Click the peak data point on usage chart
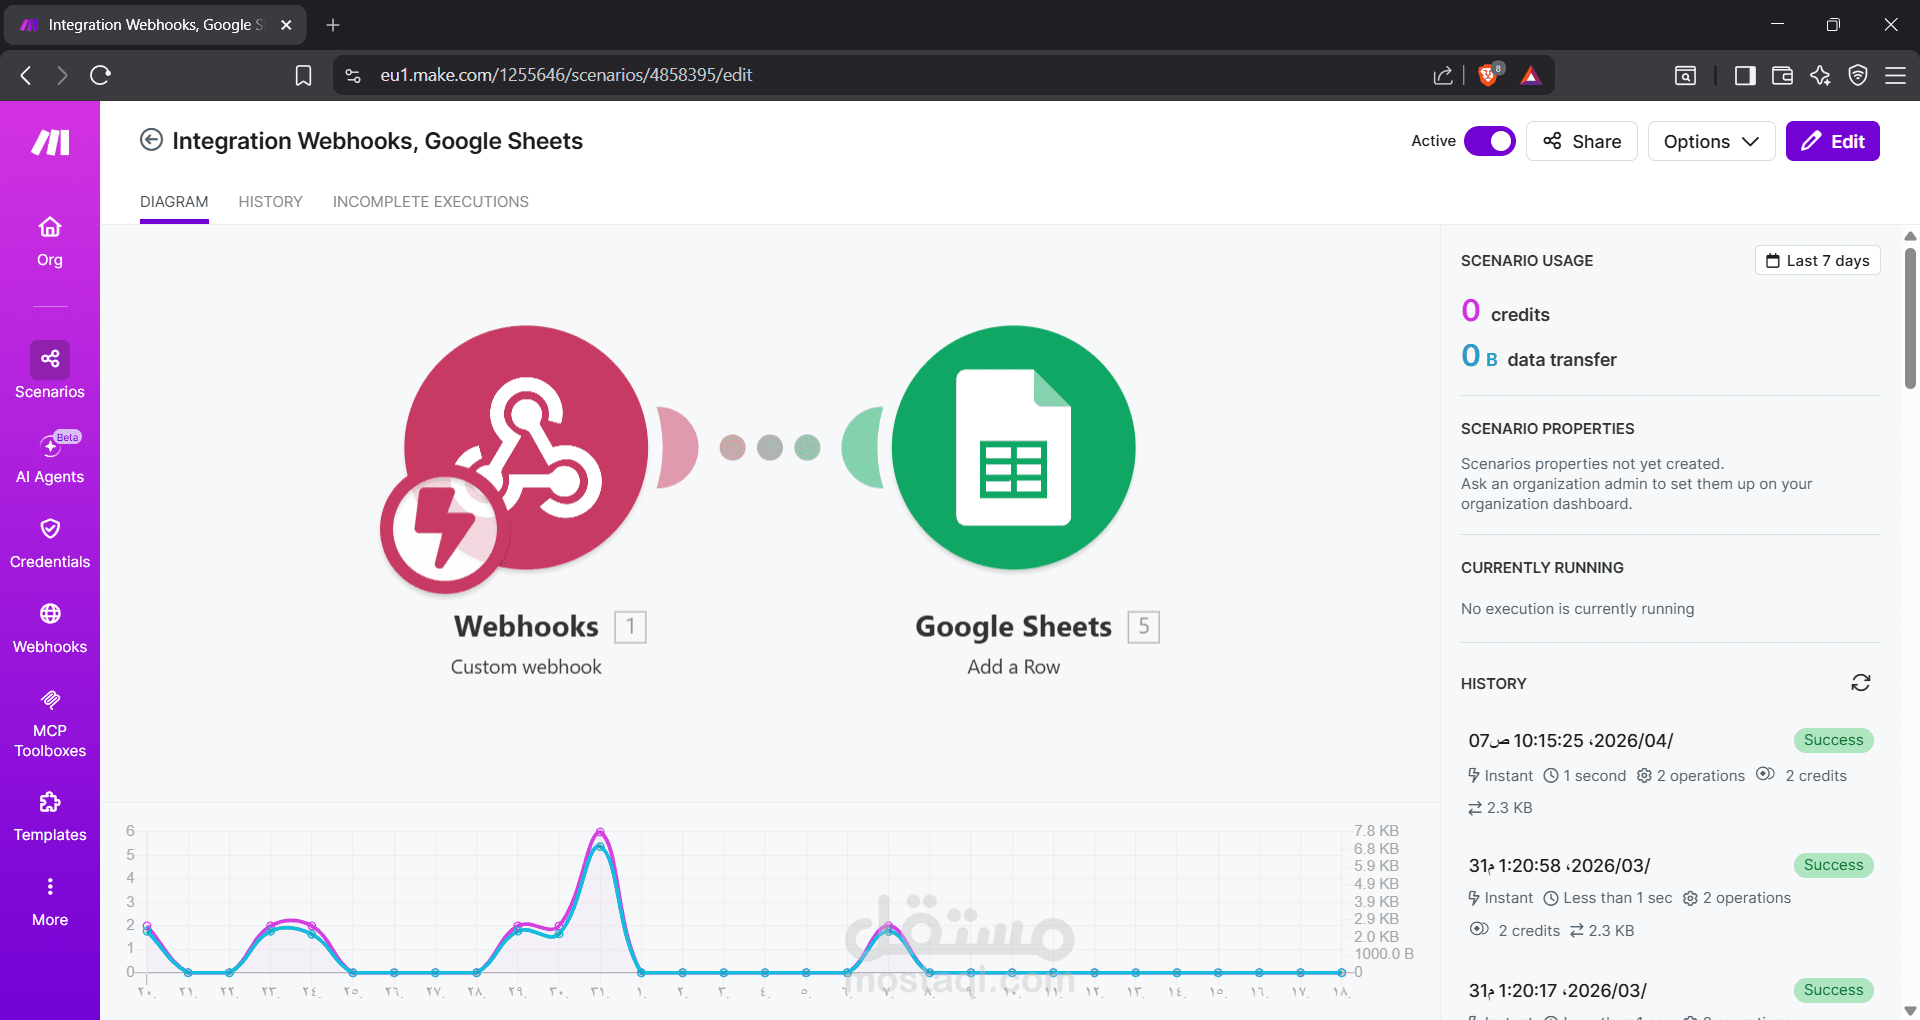 coord(600,832)
